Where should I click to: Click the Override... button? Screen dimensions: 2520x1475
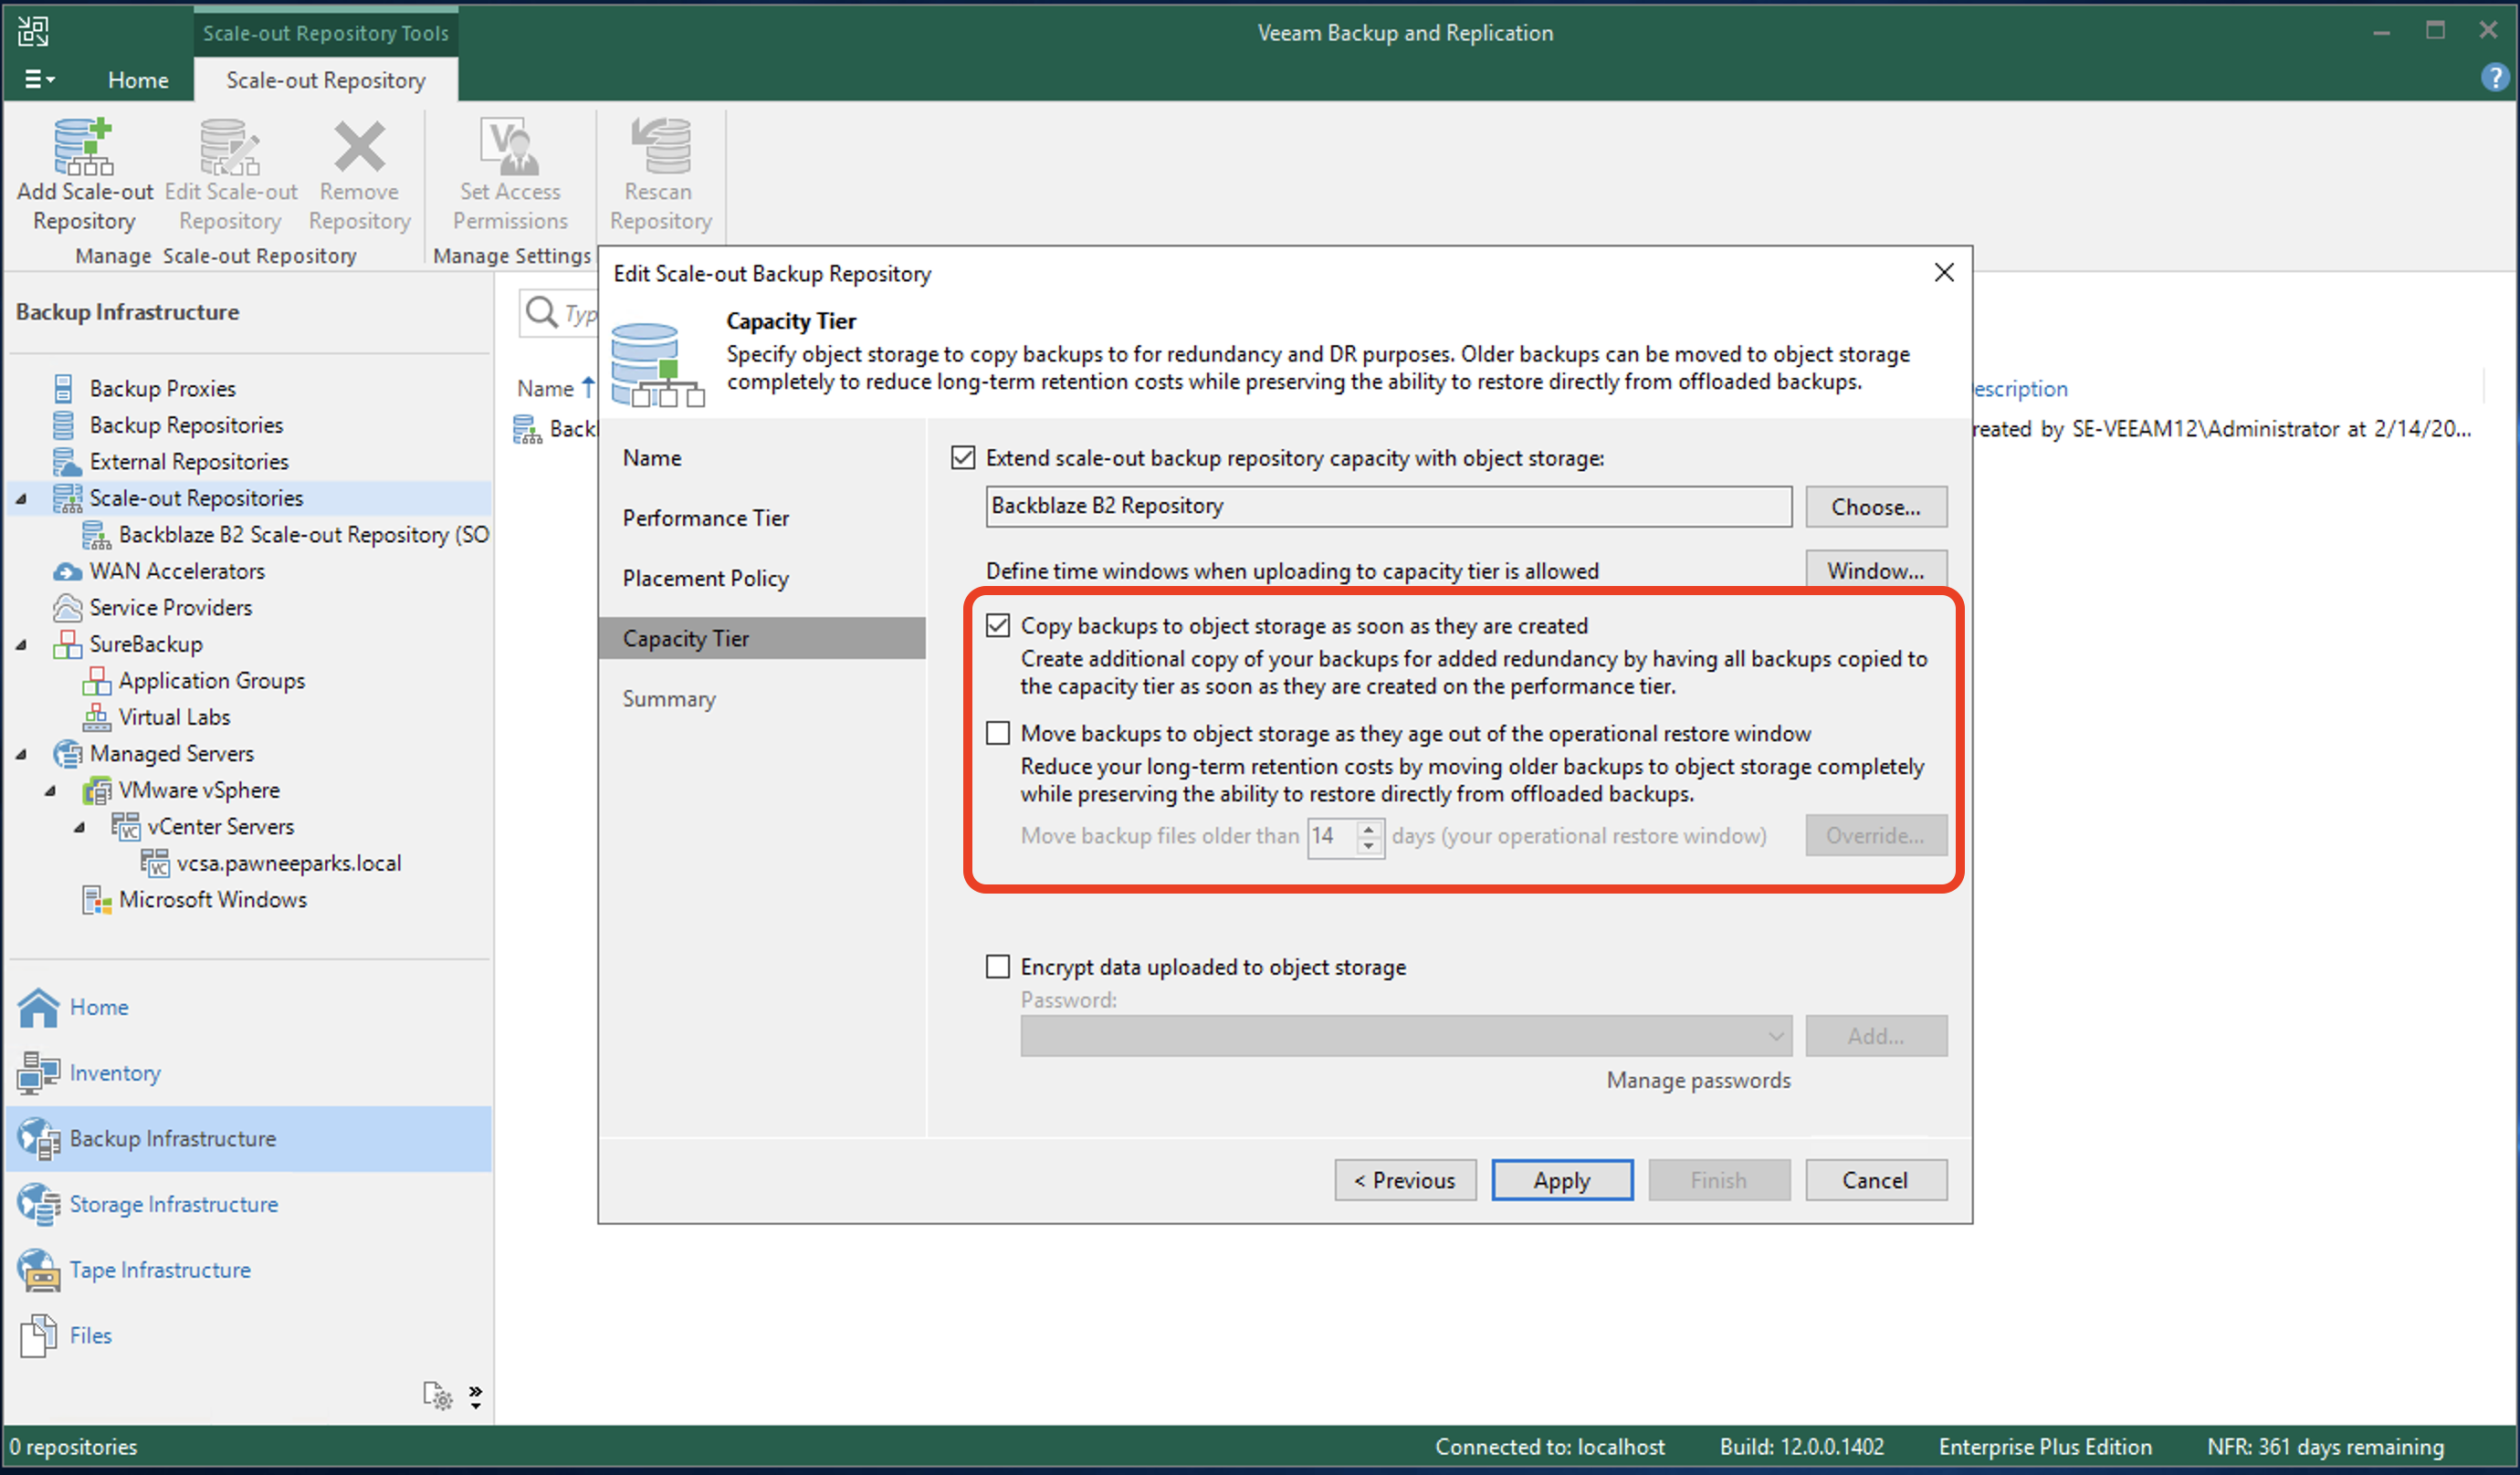click(1875, 836)
